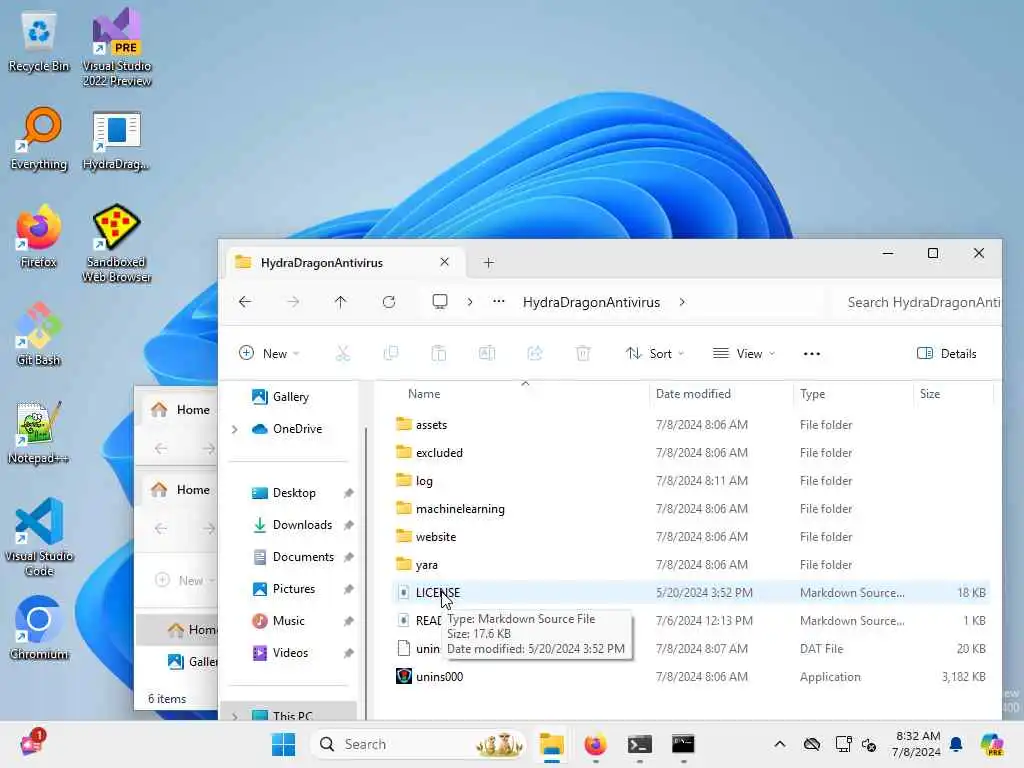
Task: Launch Visual Studio Code from desktop
Action: pos(39,537)
